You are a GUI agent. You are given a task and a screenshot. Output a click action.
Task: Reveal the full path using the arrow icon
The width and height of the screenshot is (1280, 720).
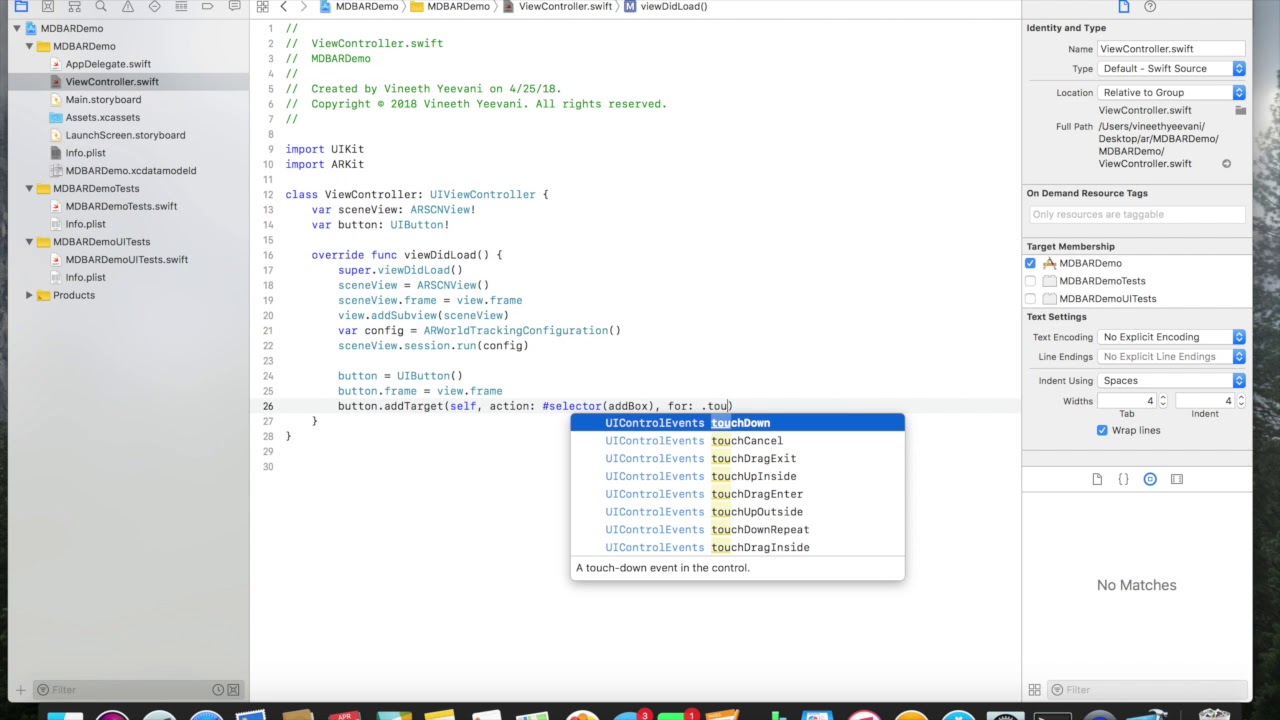pos(1226,163)
